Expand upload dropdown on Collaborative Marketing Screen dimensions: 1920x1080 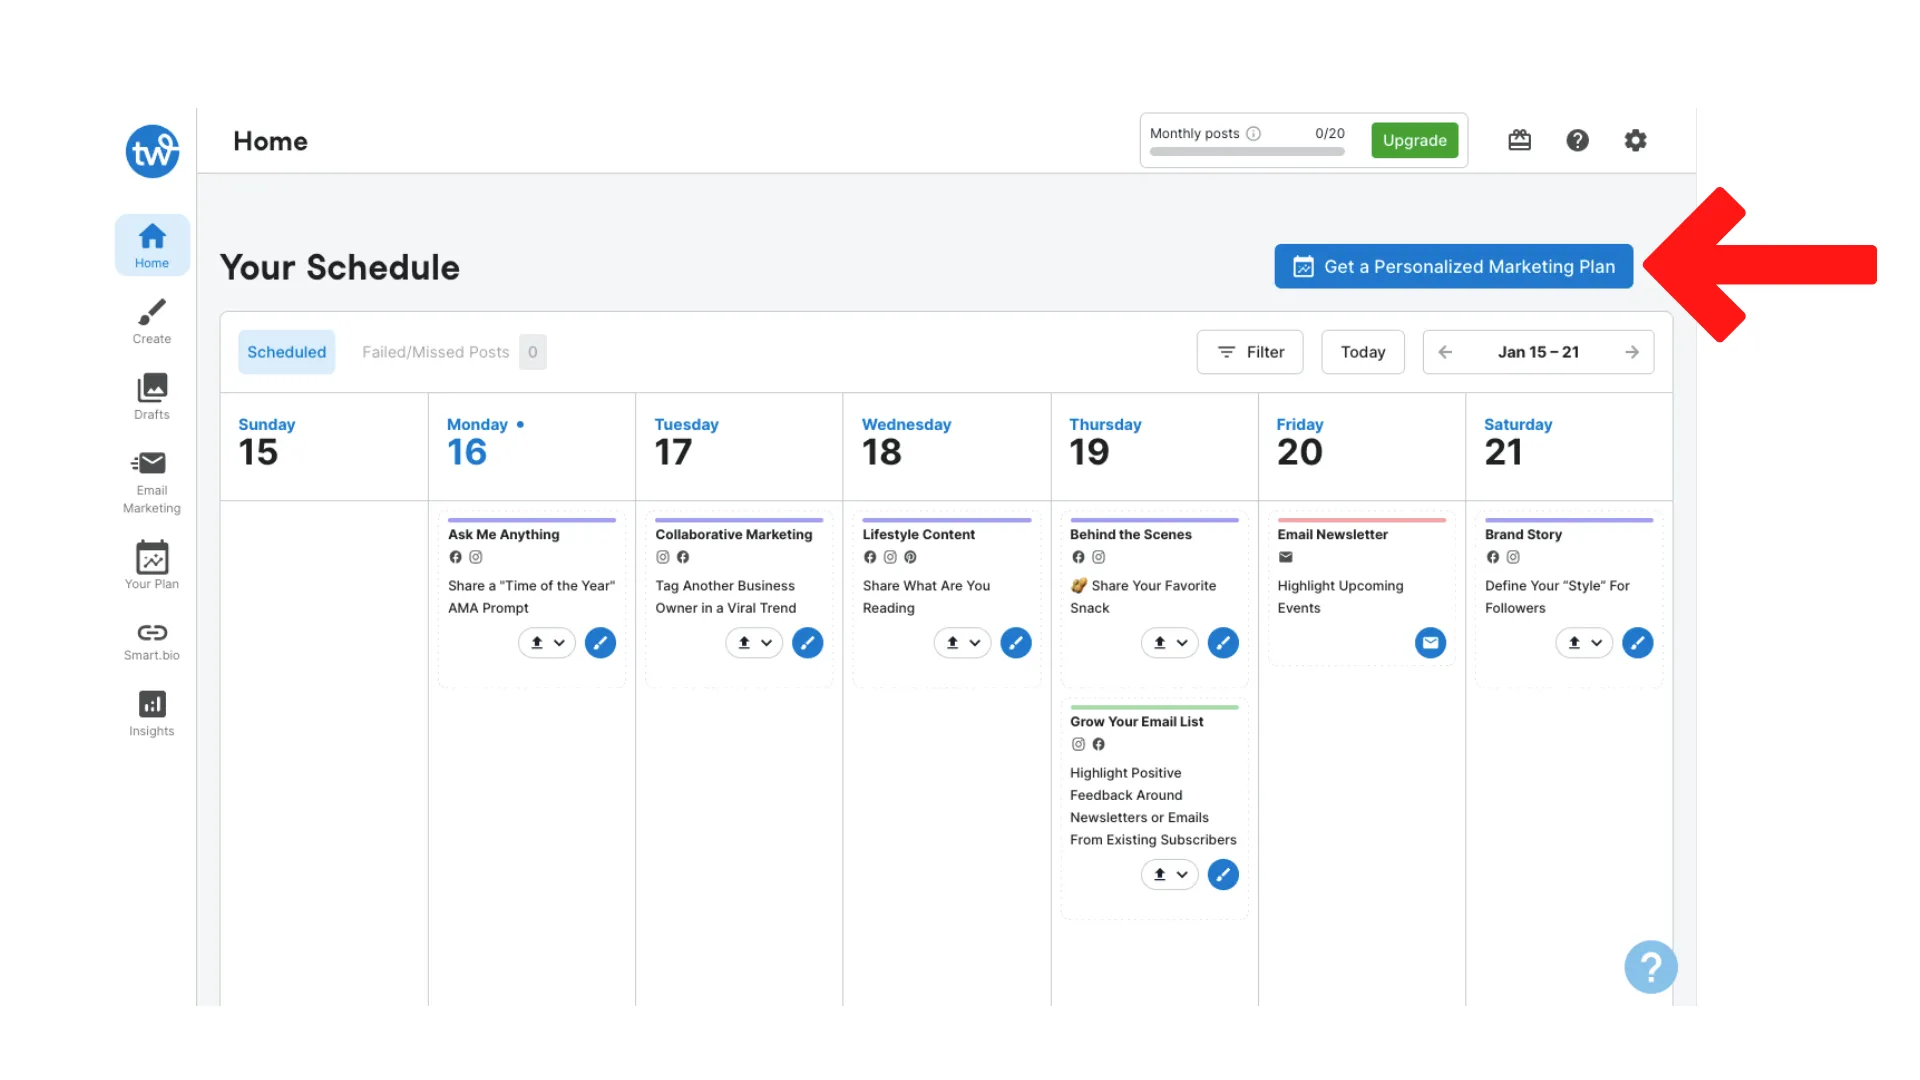754,643
